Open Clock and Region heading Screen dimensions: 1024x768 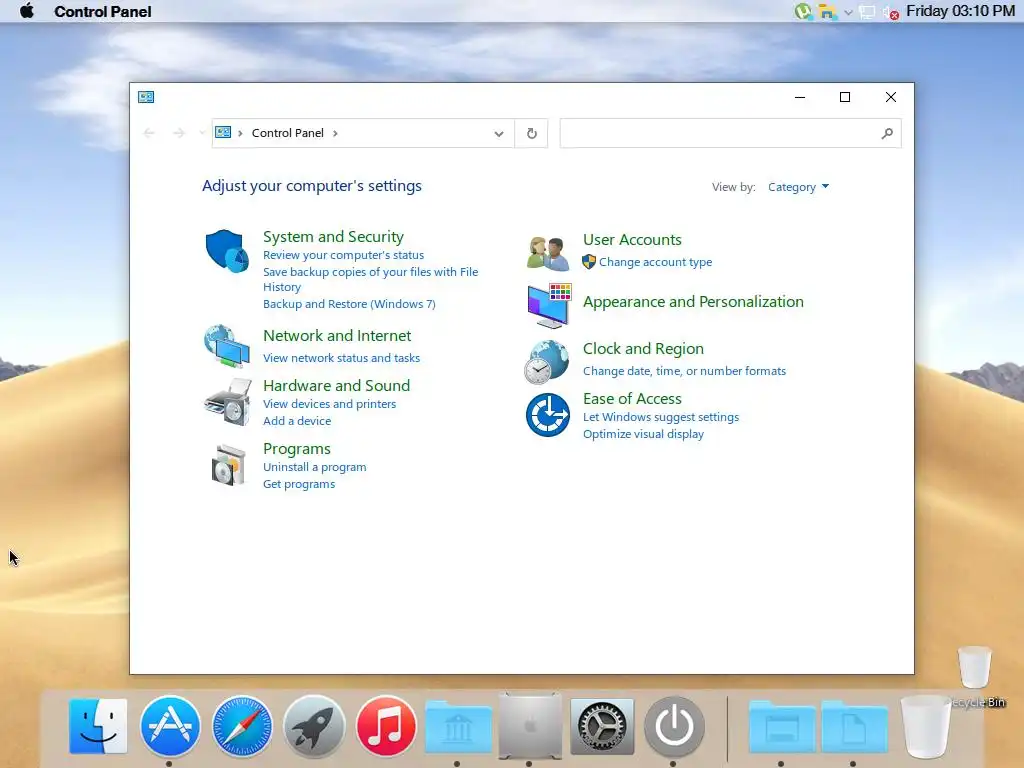[x=643, y=349]
